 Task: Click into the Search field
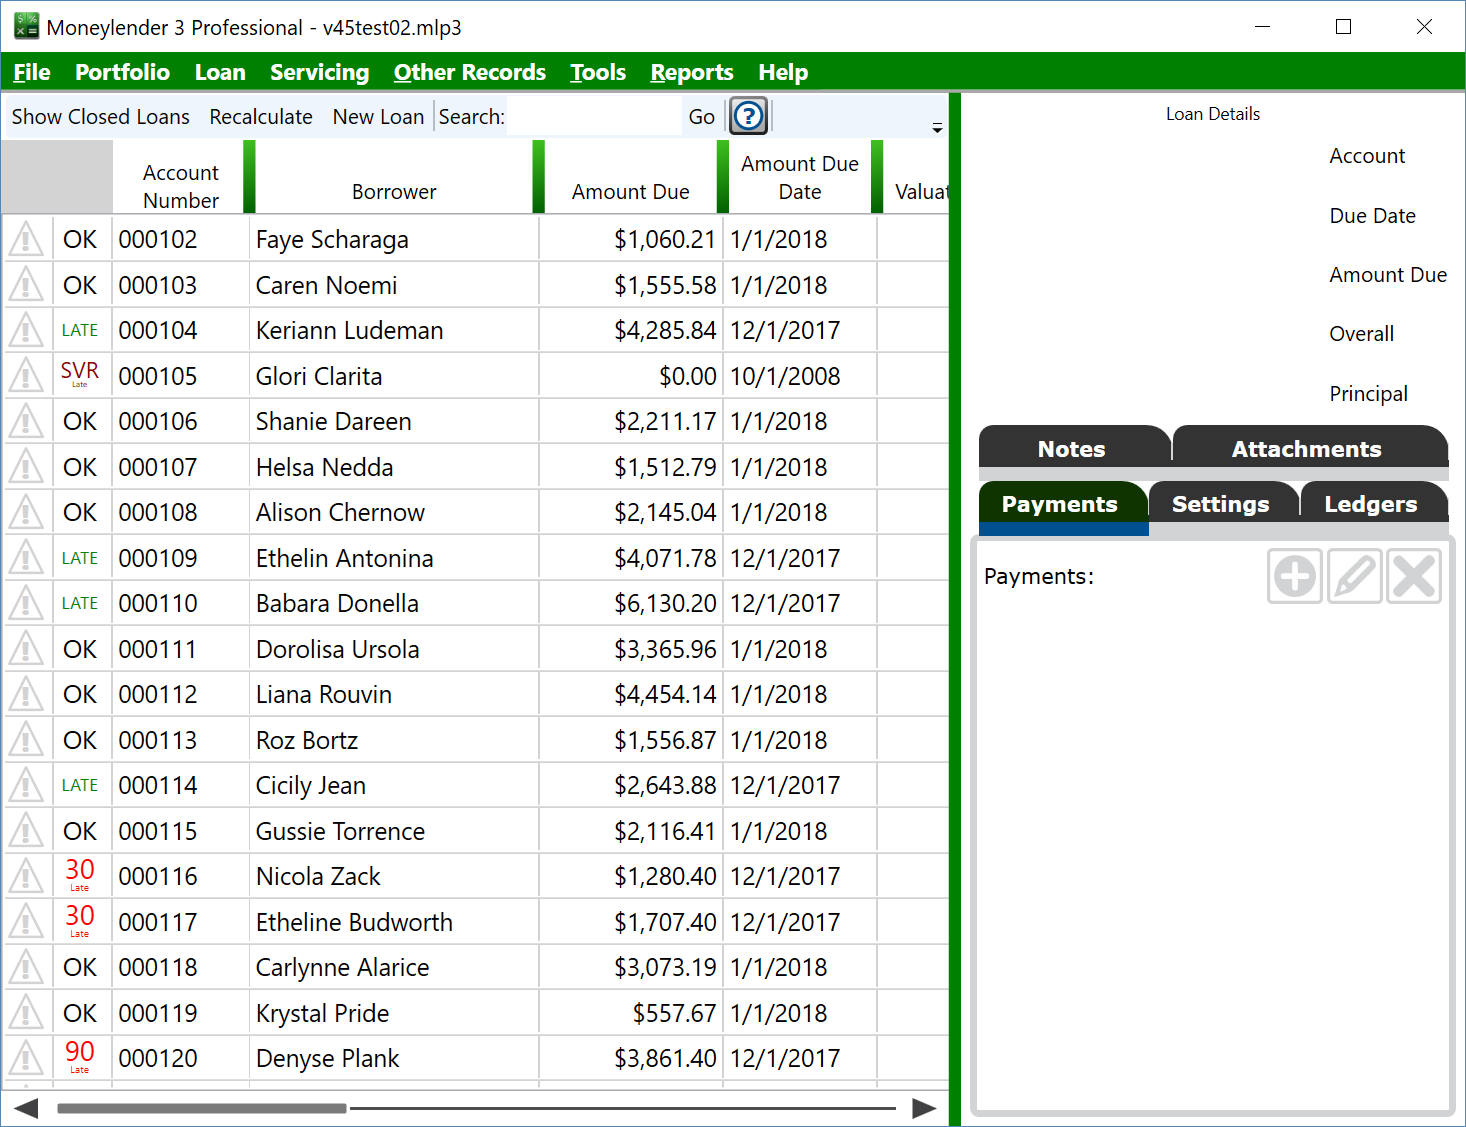click(594, 117)
